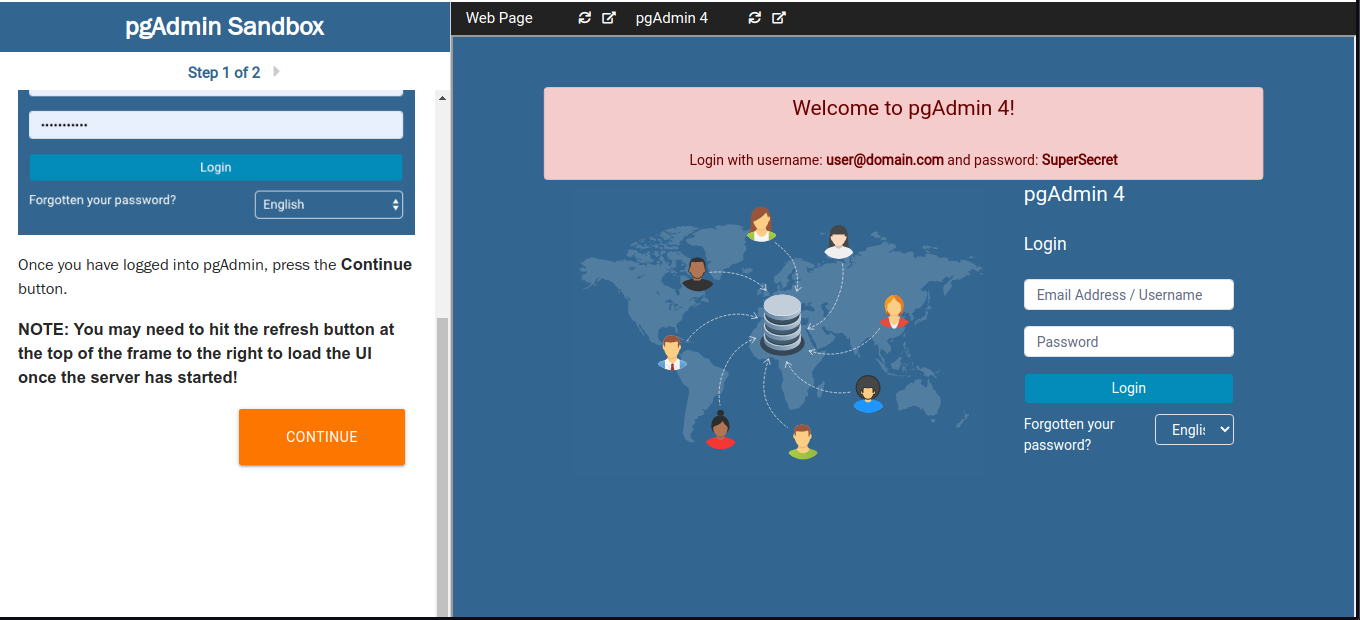
Task: Click the Step 1 of 2 label
Action: coord(224,72)
